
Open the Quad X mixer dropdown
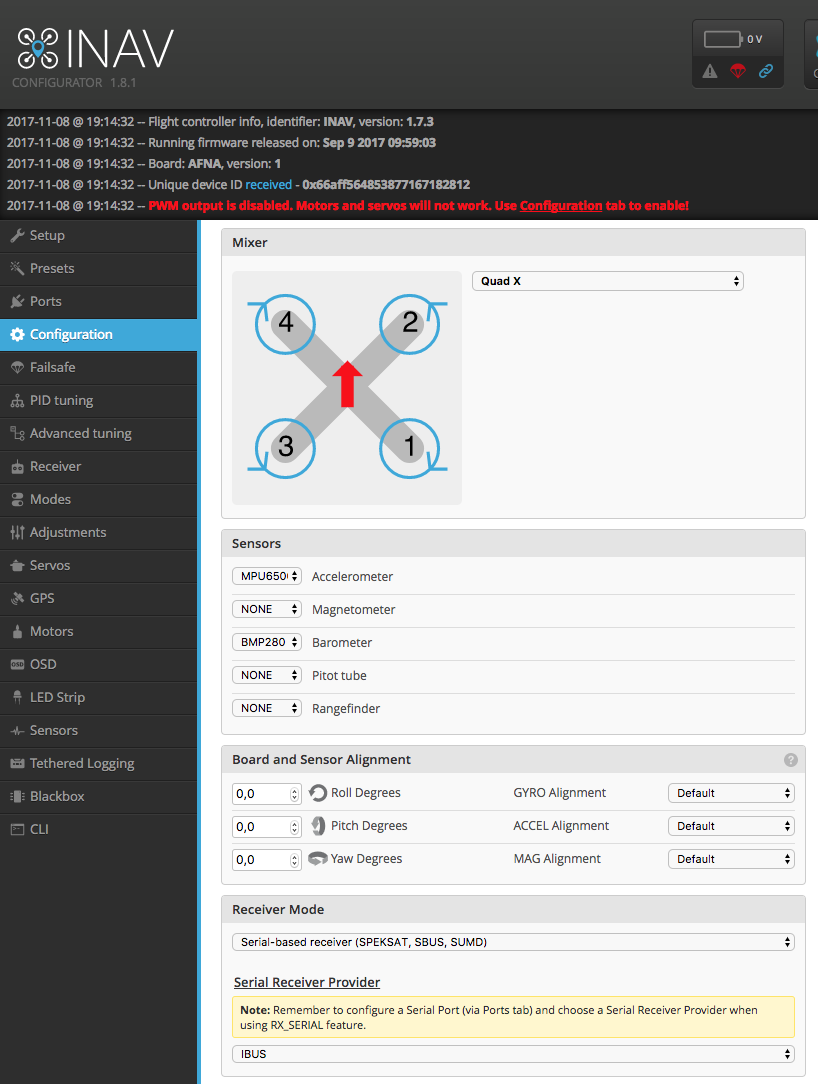click(x=608, y=281)
